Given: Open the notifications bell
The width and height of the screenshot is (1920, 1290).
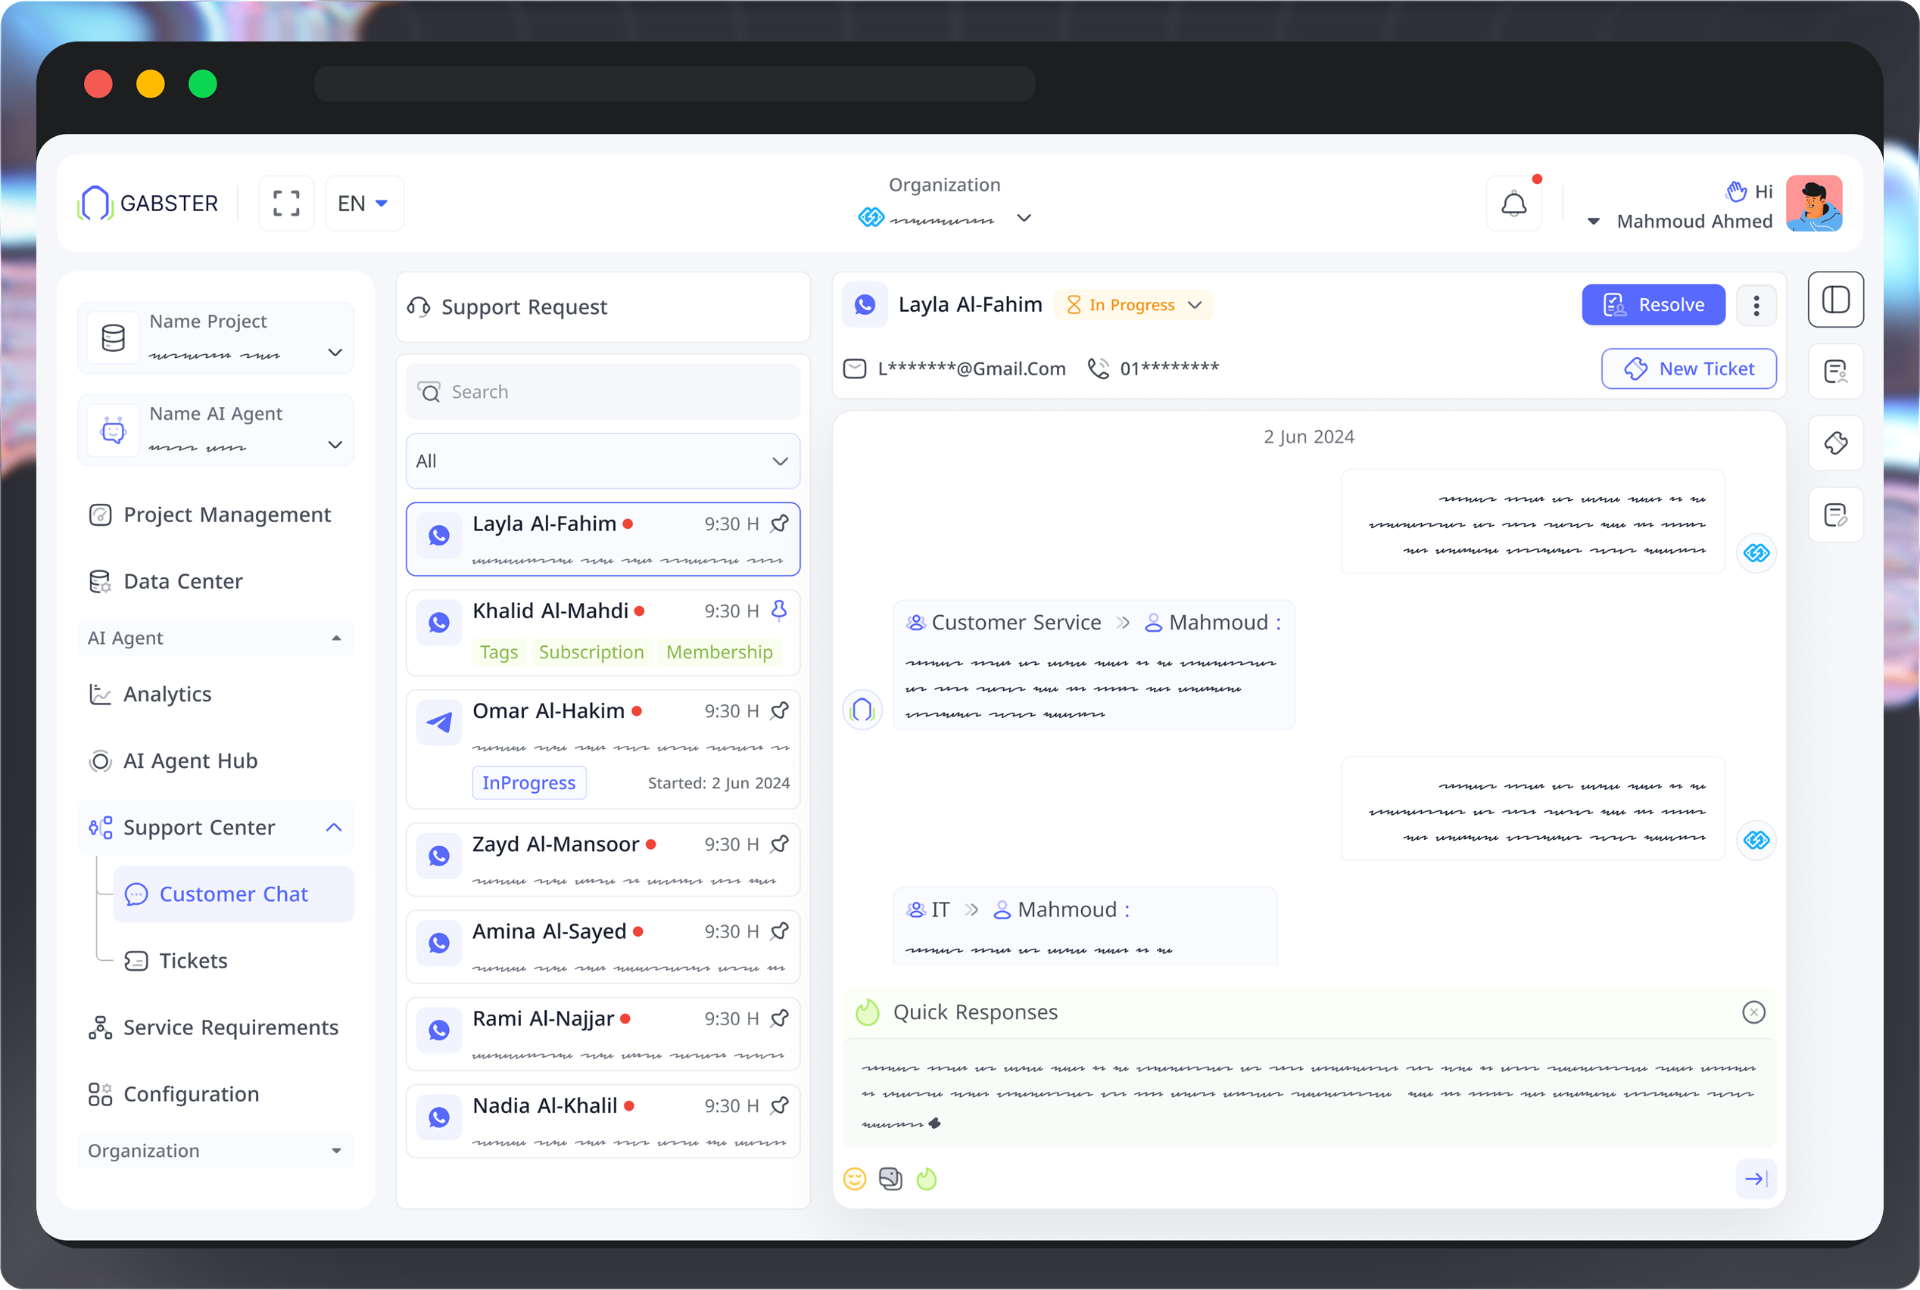Looking at the screenshot, I should click(1514, 204).
